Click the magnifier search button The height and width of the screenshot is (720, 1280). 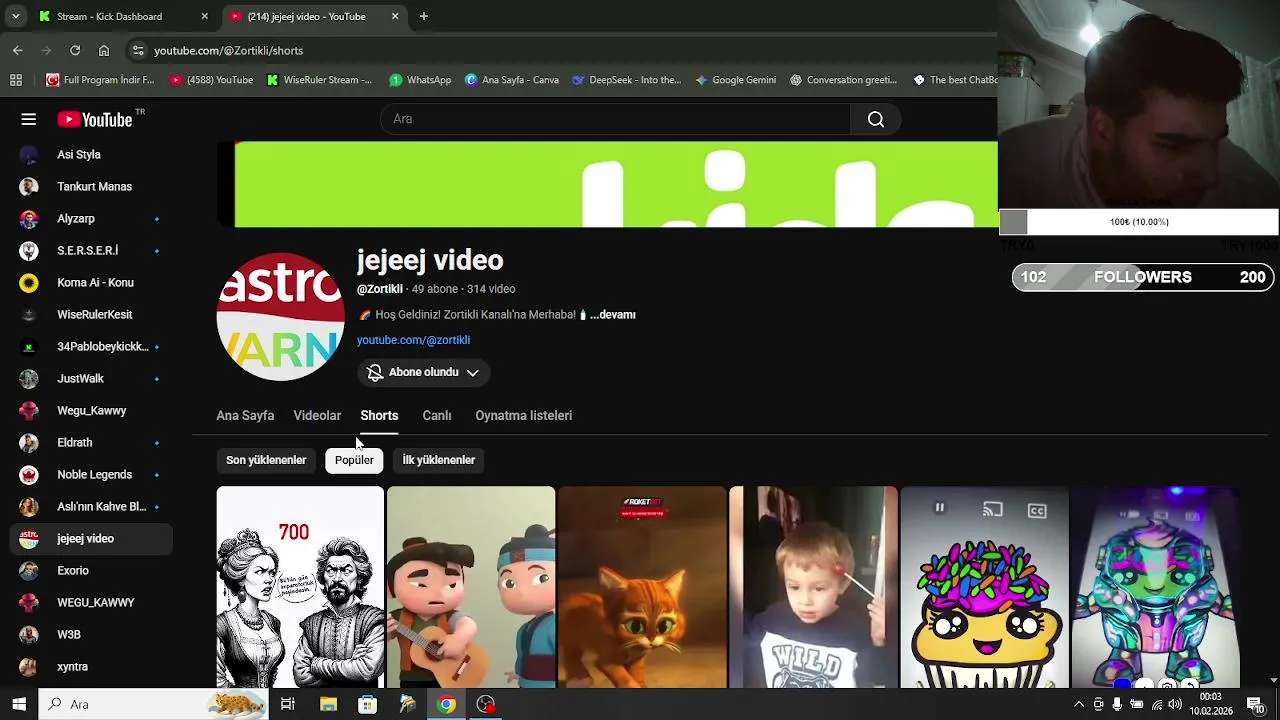(876, 119)
